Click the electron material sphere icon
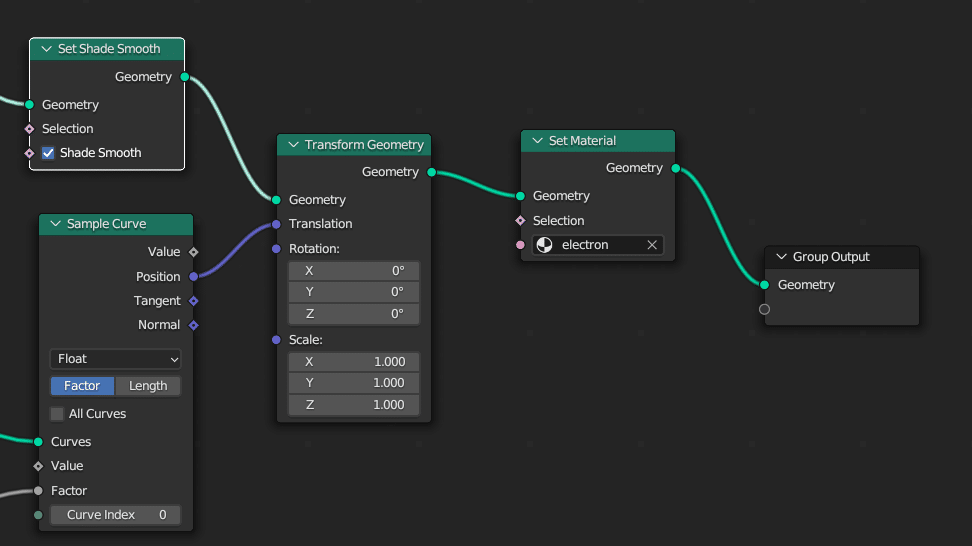972x546 pixels. [x=545, y=245]
